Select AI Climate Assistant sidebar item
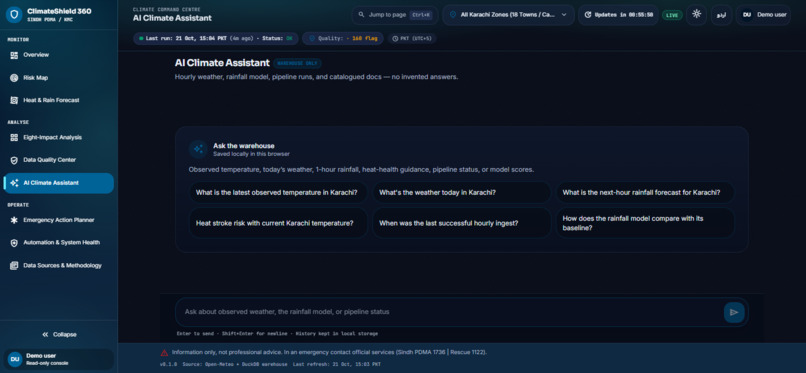Image resolution: width=806 pixels, height=373 pixels. click(59, 183)
